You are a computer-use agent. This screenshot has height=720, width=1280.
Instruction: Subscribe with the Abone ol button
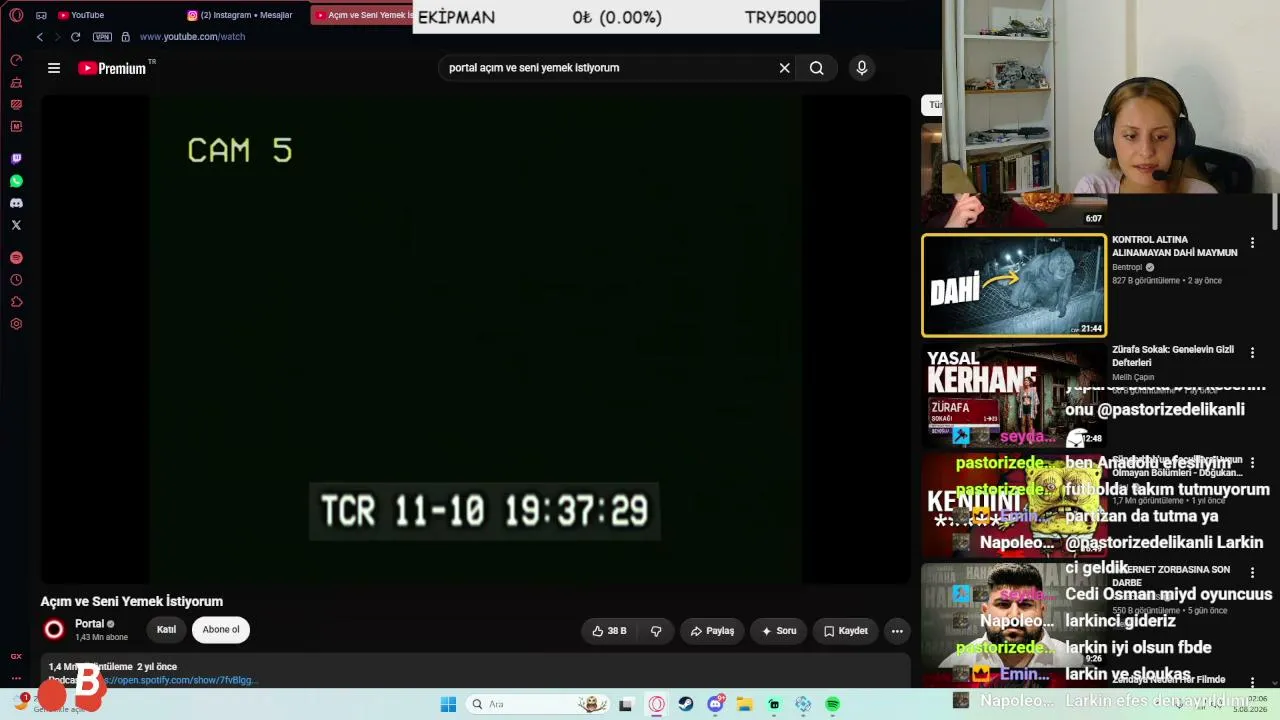point(221,630)
